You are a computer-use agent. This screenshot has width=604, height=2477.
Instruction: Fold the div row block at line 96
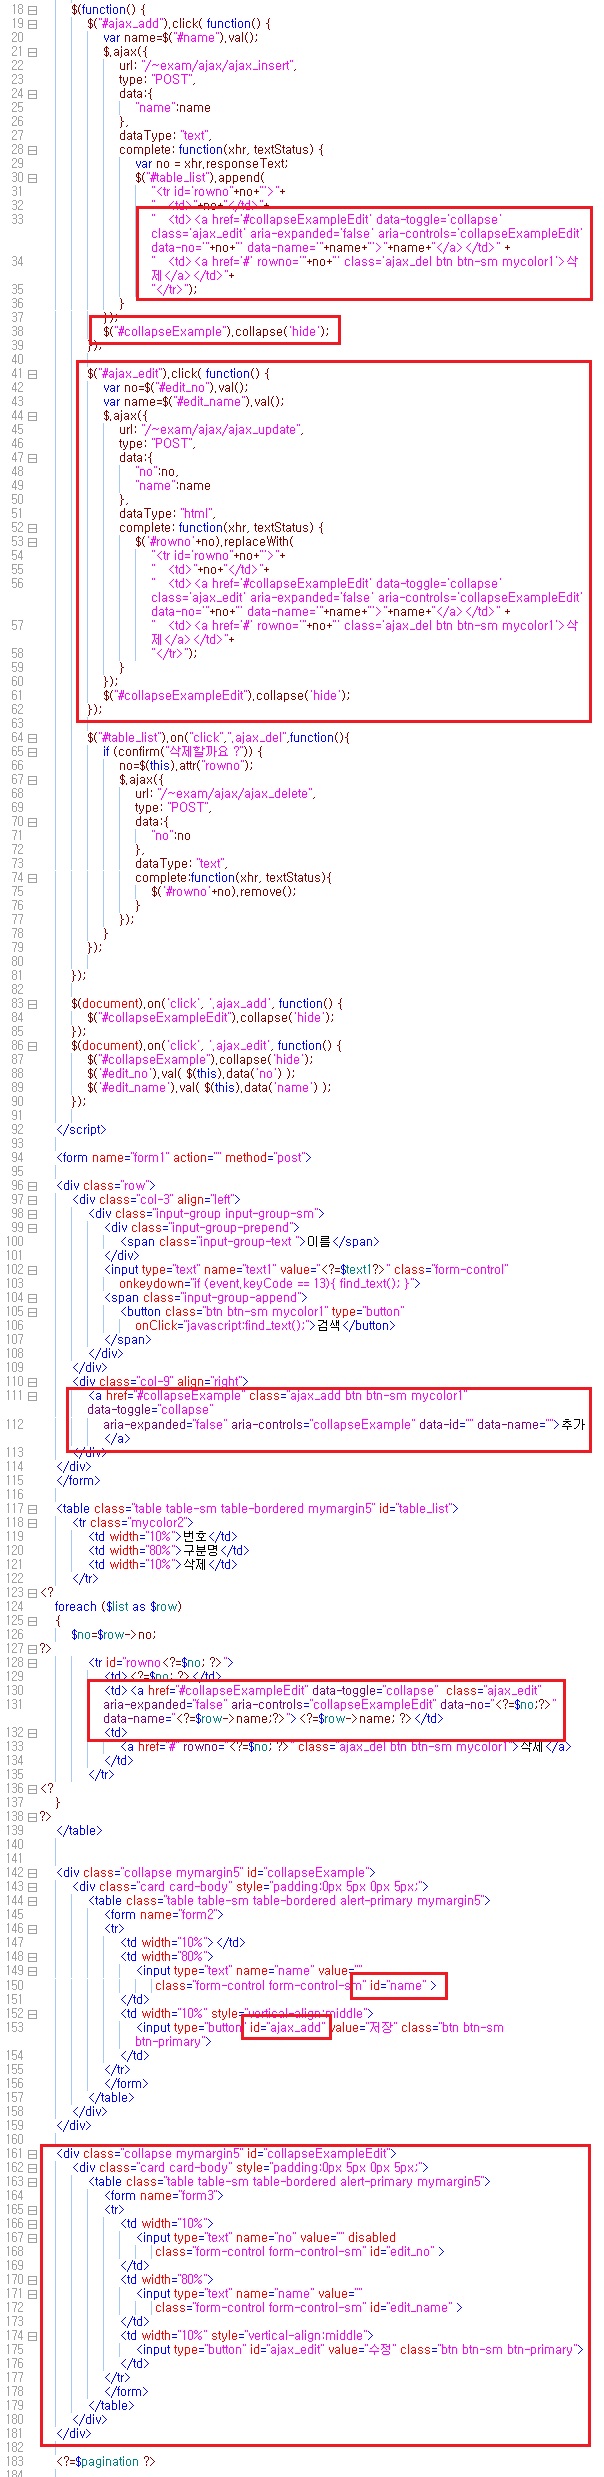[32, 1186]
